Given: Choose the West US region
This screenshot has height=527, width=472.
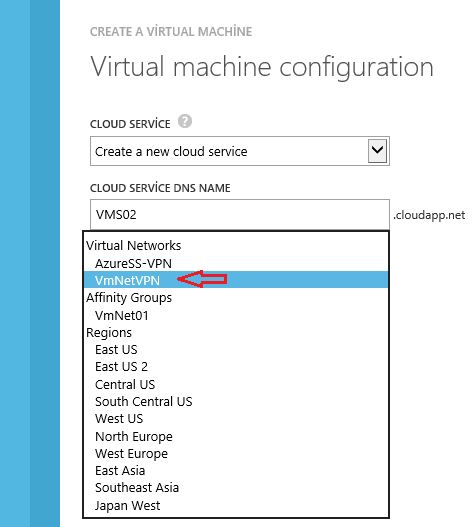Looking at the screenshot, I should [236, 419].
